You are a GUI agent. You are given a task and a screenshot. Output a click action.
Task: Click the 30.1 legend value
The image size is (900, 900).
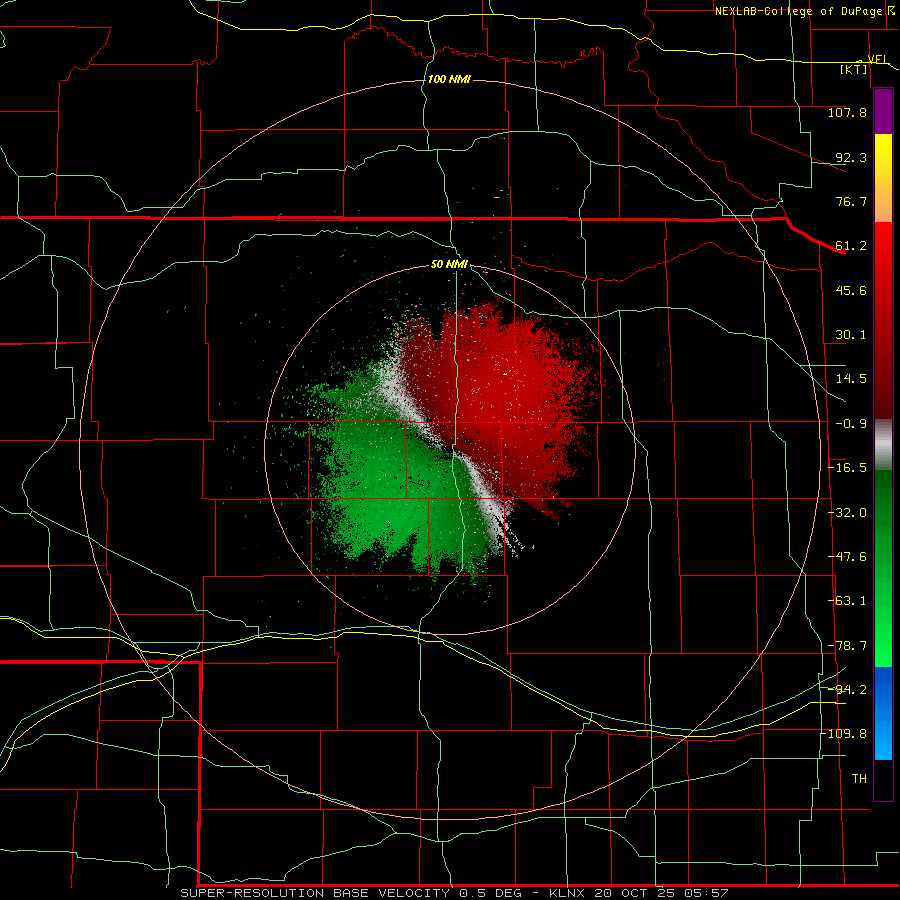point(851,335)
